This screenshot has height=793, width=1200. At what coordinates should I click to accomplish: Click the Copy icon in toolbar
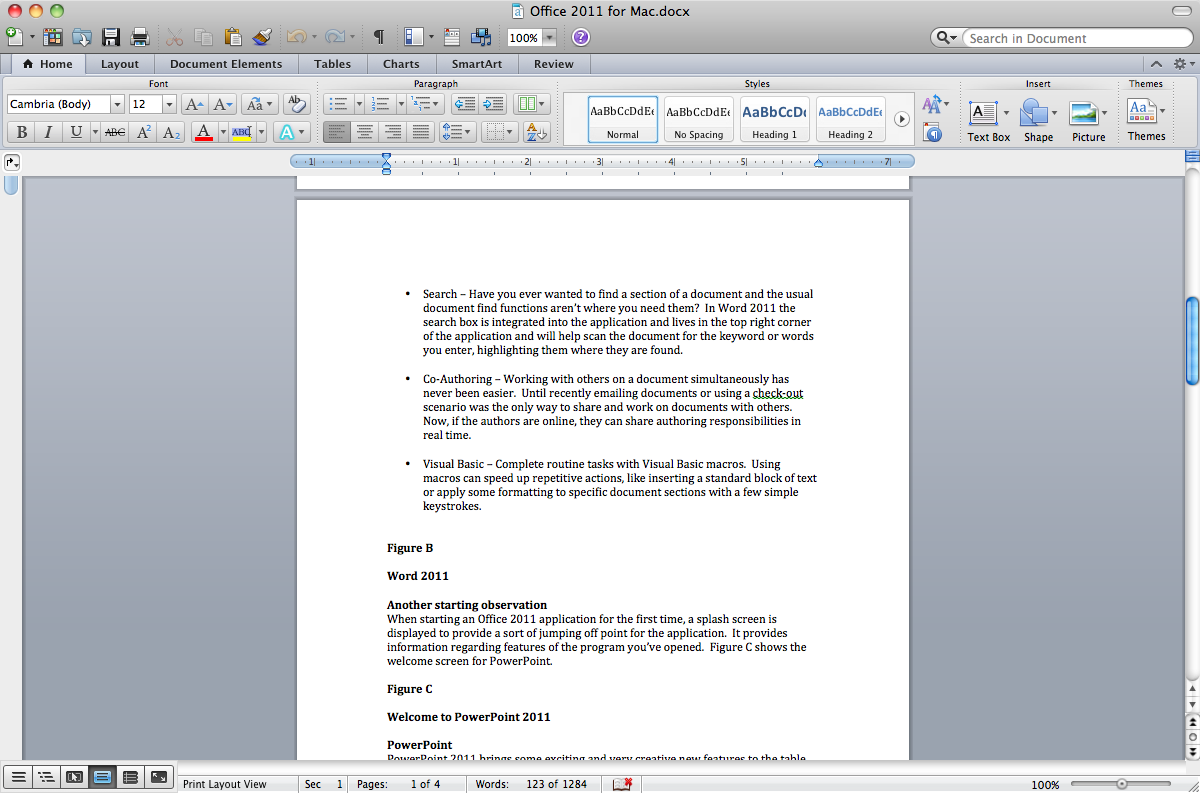pyautogui.click(x=203, y=38)
